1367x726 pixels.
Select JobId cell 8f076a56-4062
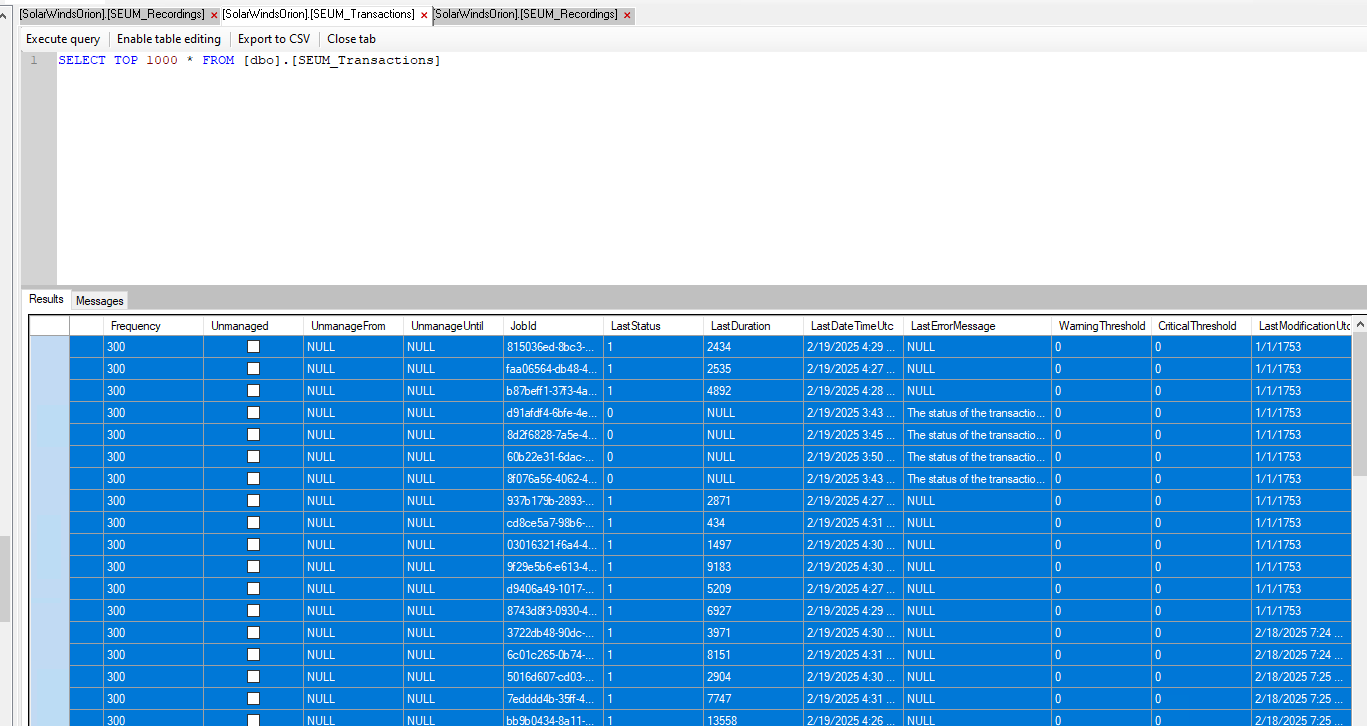pos(553,479)
